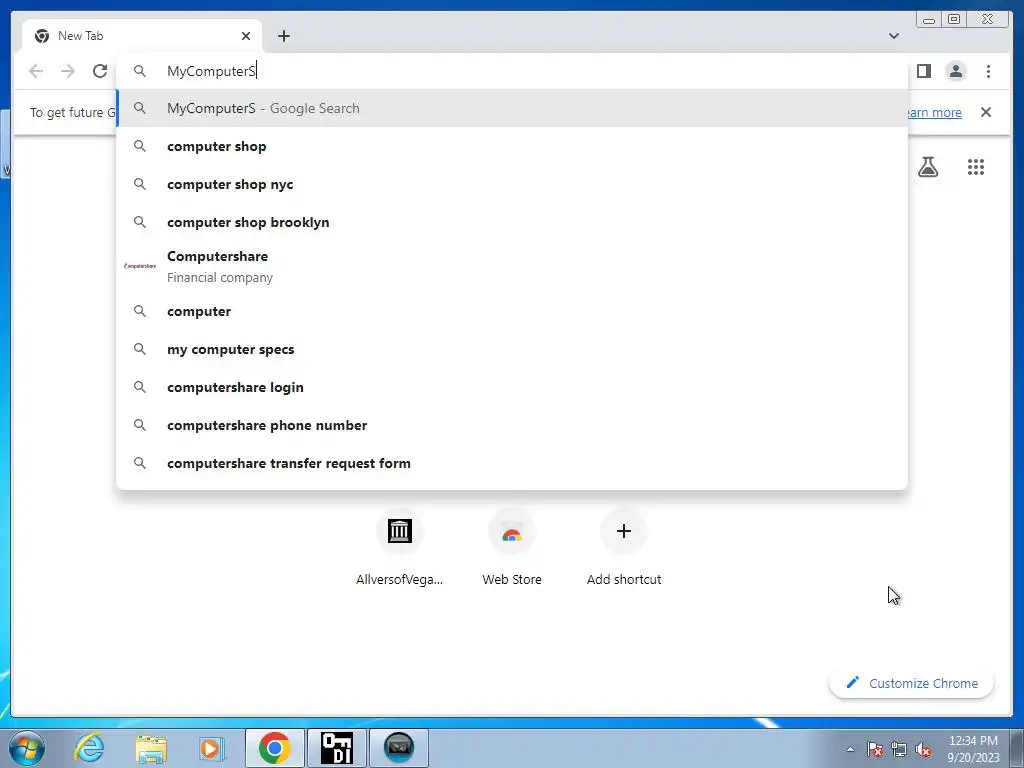This screenshot has width=1024, height=768.
Task: Choose 'computershare login' suggestion
Action: (x=513, y=387)
